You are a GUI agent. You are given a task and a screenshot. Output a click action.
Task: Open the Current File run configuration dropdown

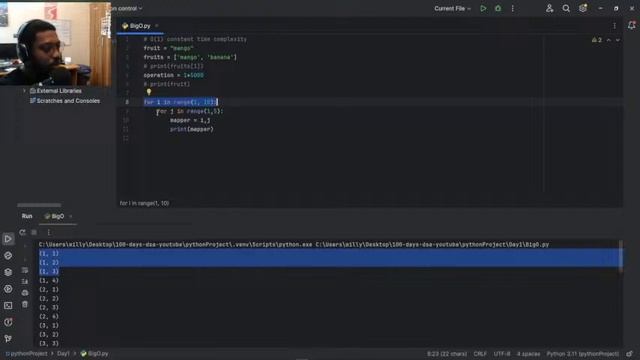pos(452,8)
